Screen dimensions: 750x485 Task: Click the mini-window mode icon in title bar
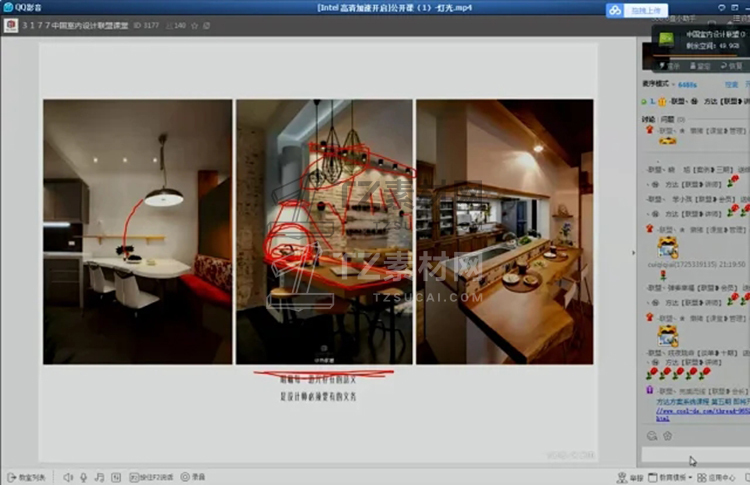coord(735,7)
